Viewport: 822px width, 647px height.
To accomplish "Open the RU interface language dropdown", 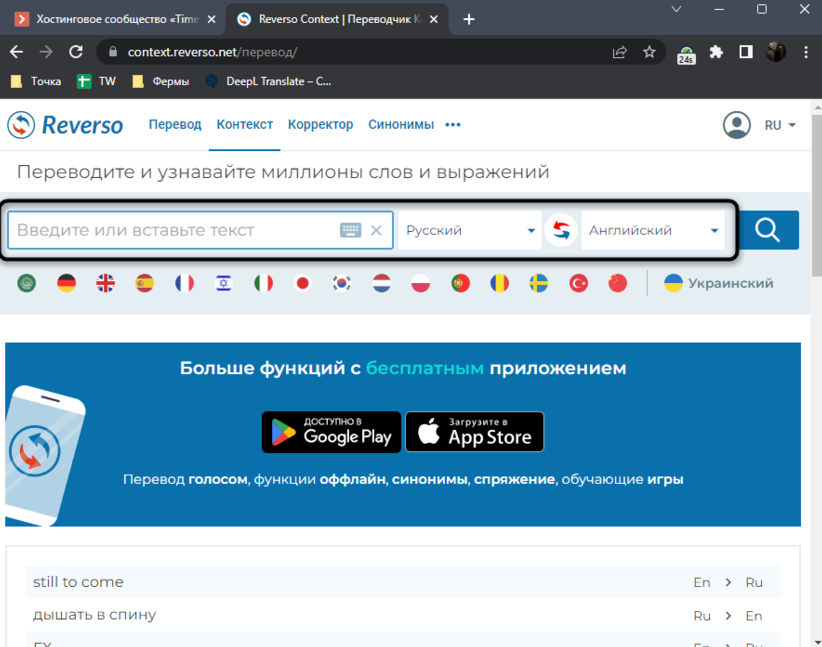I will click(780, 125).
